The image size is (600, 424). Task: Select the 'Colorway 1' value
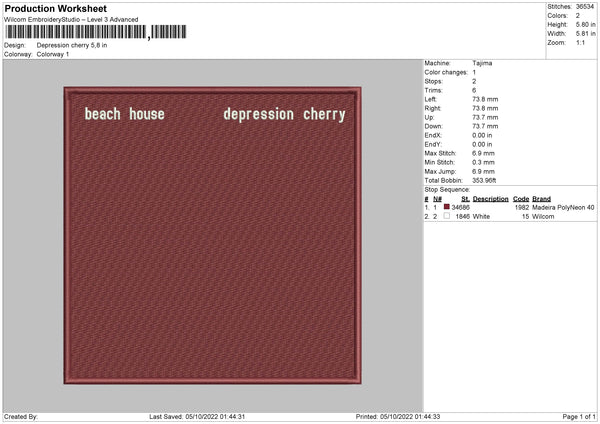[x=53, y=54]
